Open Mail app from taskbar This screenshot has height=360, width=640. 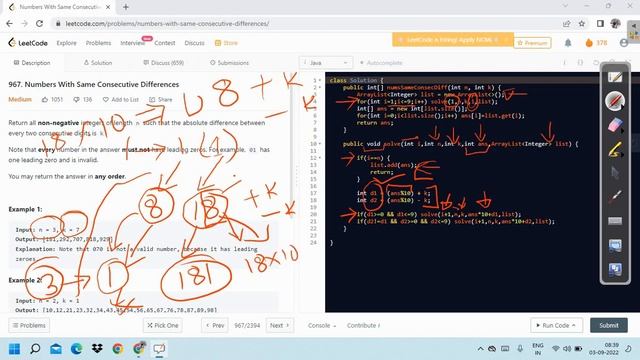(x=56, y=349)
